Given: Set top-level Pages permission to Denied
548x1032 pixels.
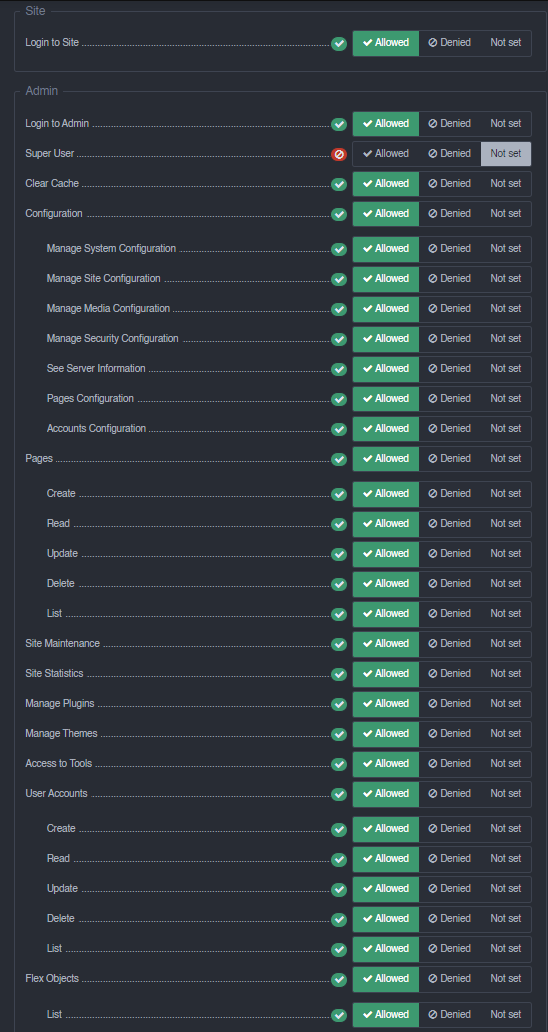Looking at the screenshot, I should click(450, 459).
